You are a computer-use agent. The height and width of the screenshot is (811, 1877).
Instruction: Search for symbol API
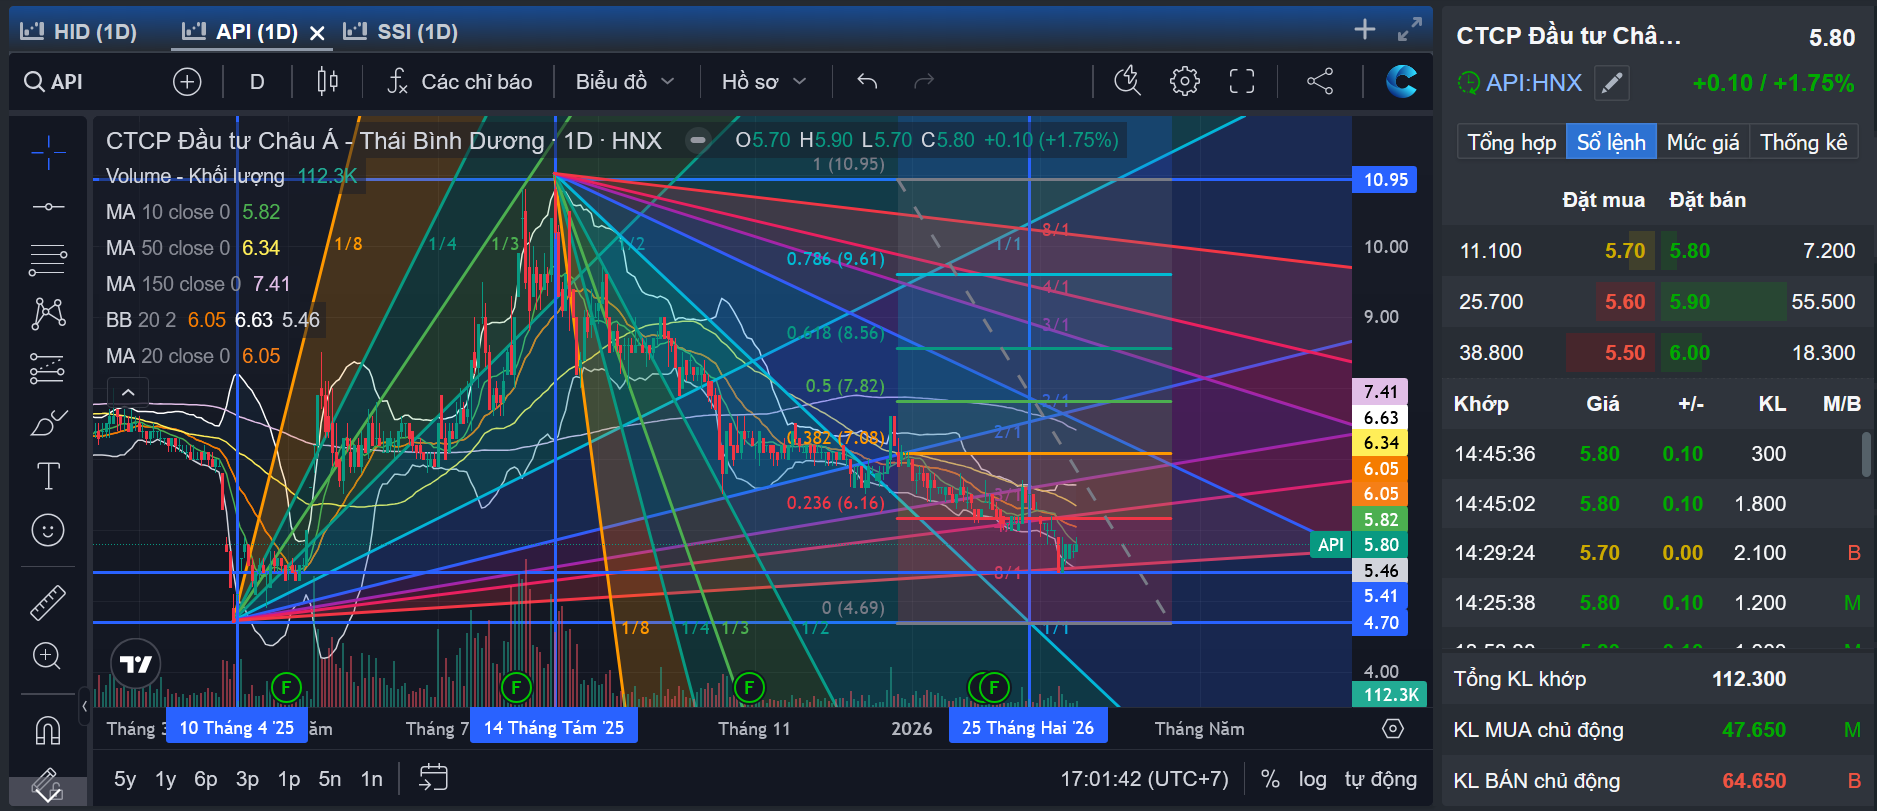tap(54, 82)
